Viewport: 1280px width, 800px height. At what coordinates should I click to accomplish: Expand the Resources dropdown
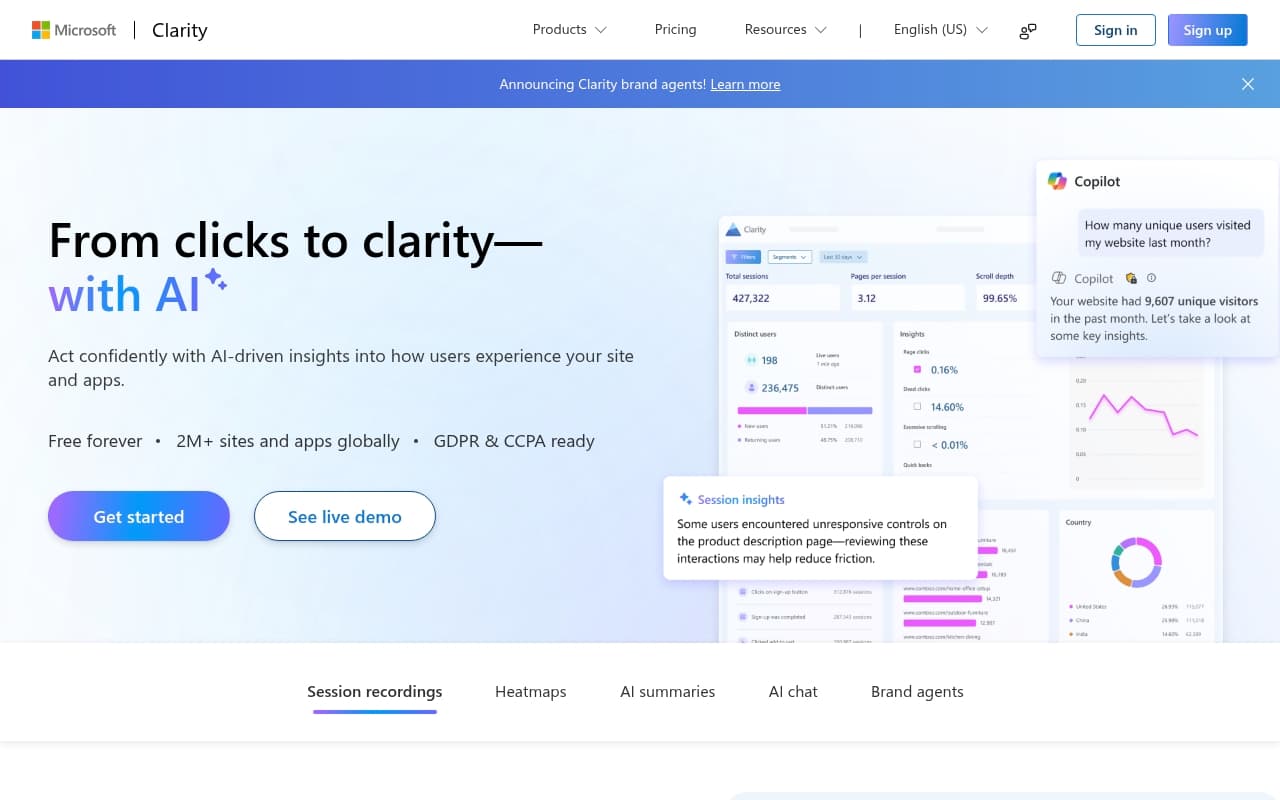click(784, 30)
